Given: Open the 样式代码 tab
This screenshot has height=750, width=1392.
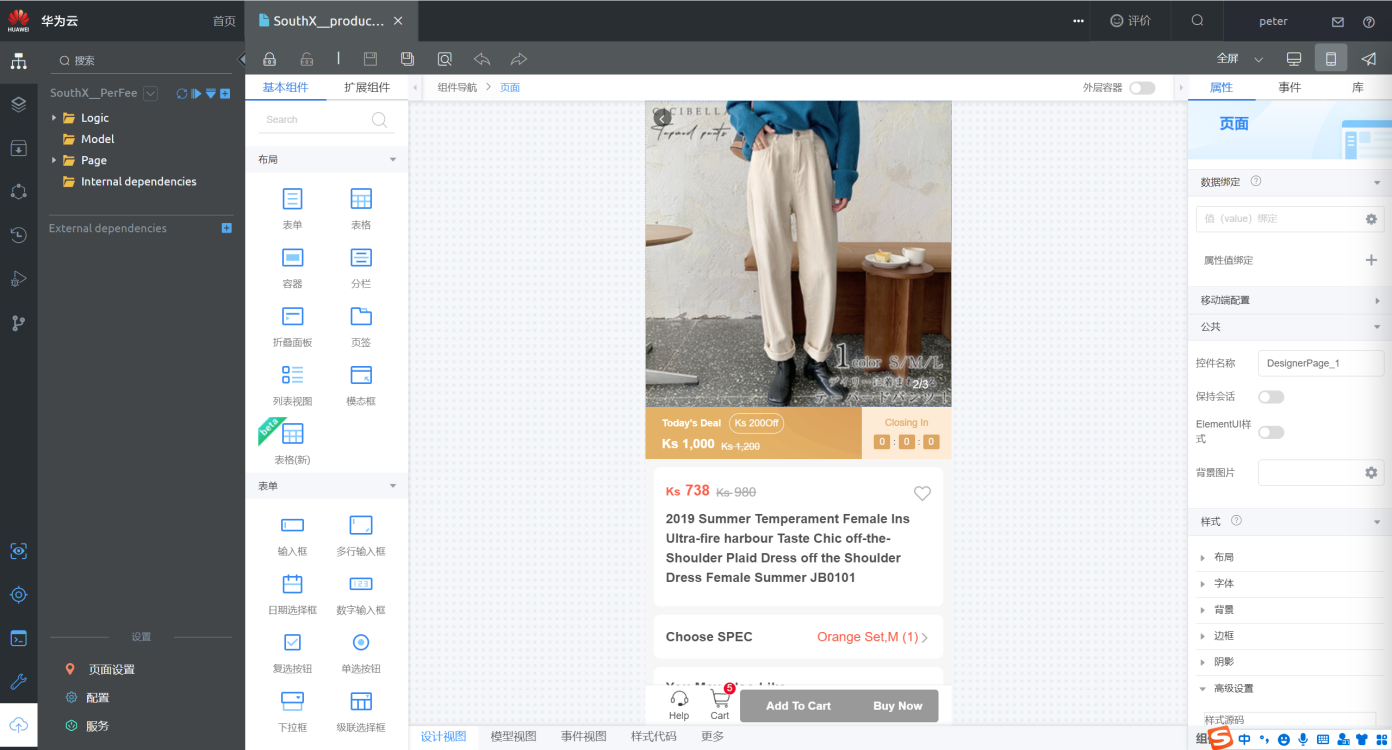Looking at the screenshot, I should pyautogui.click(x=654, y=737).
